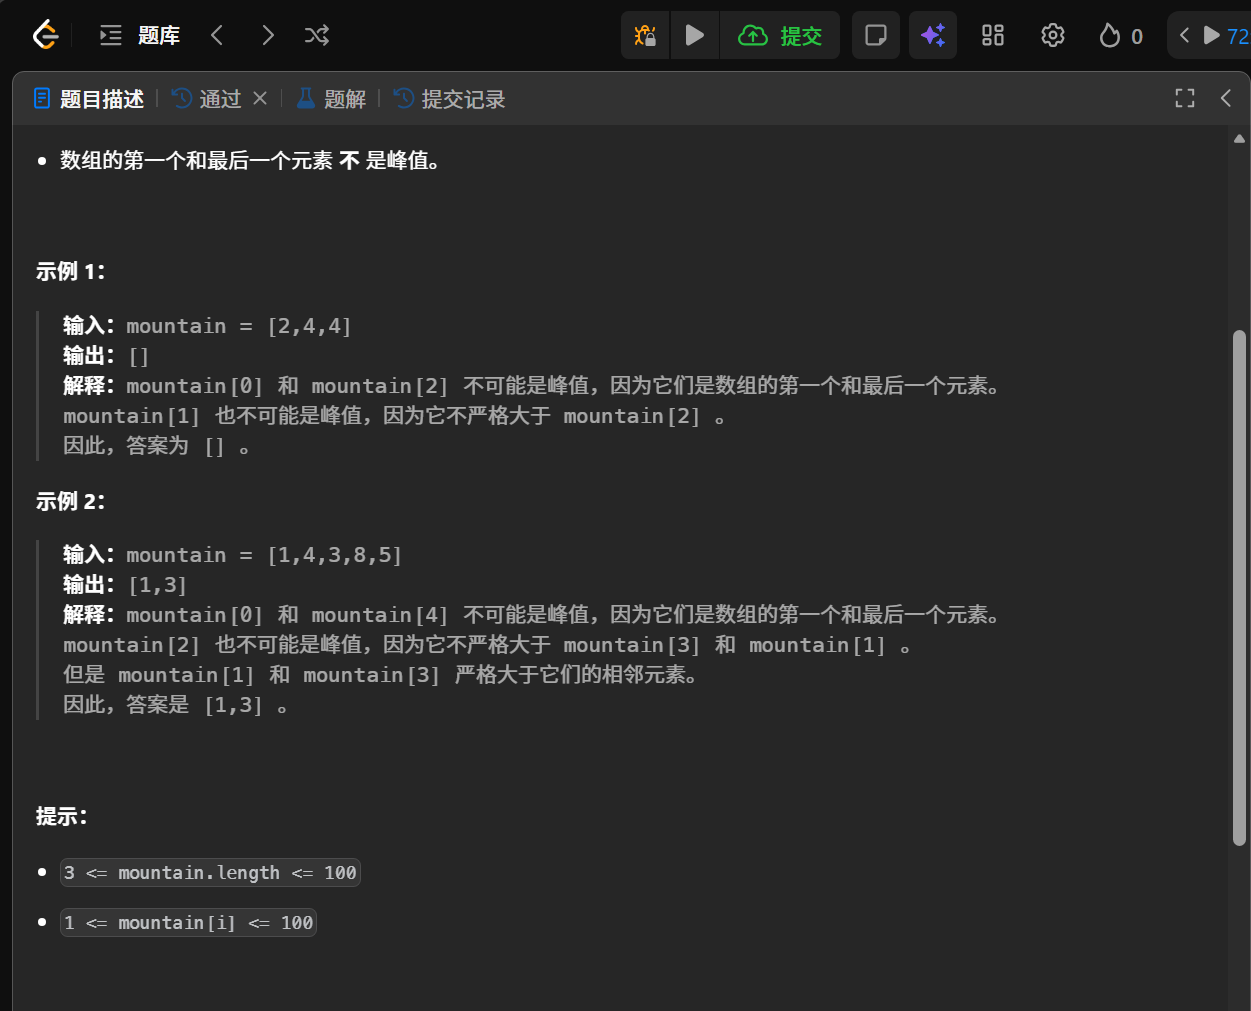1251x1011 pixels.
Task: Click the vertical scrollbar thumb
Action: (x=1240, y=588)
